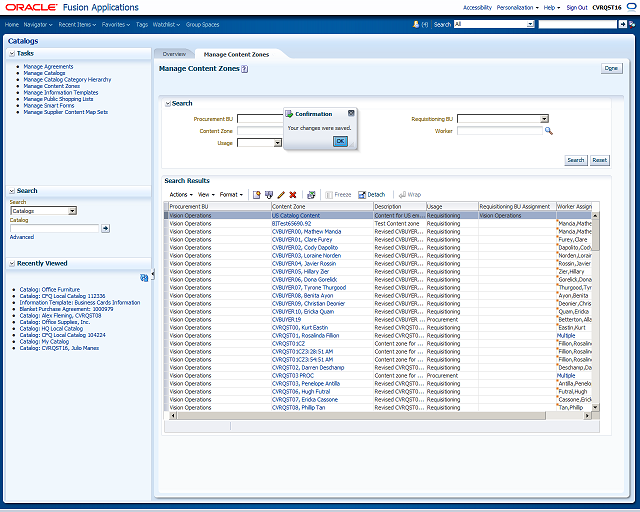Click the global search text field
640x512 pixels.
coord(577,24)
